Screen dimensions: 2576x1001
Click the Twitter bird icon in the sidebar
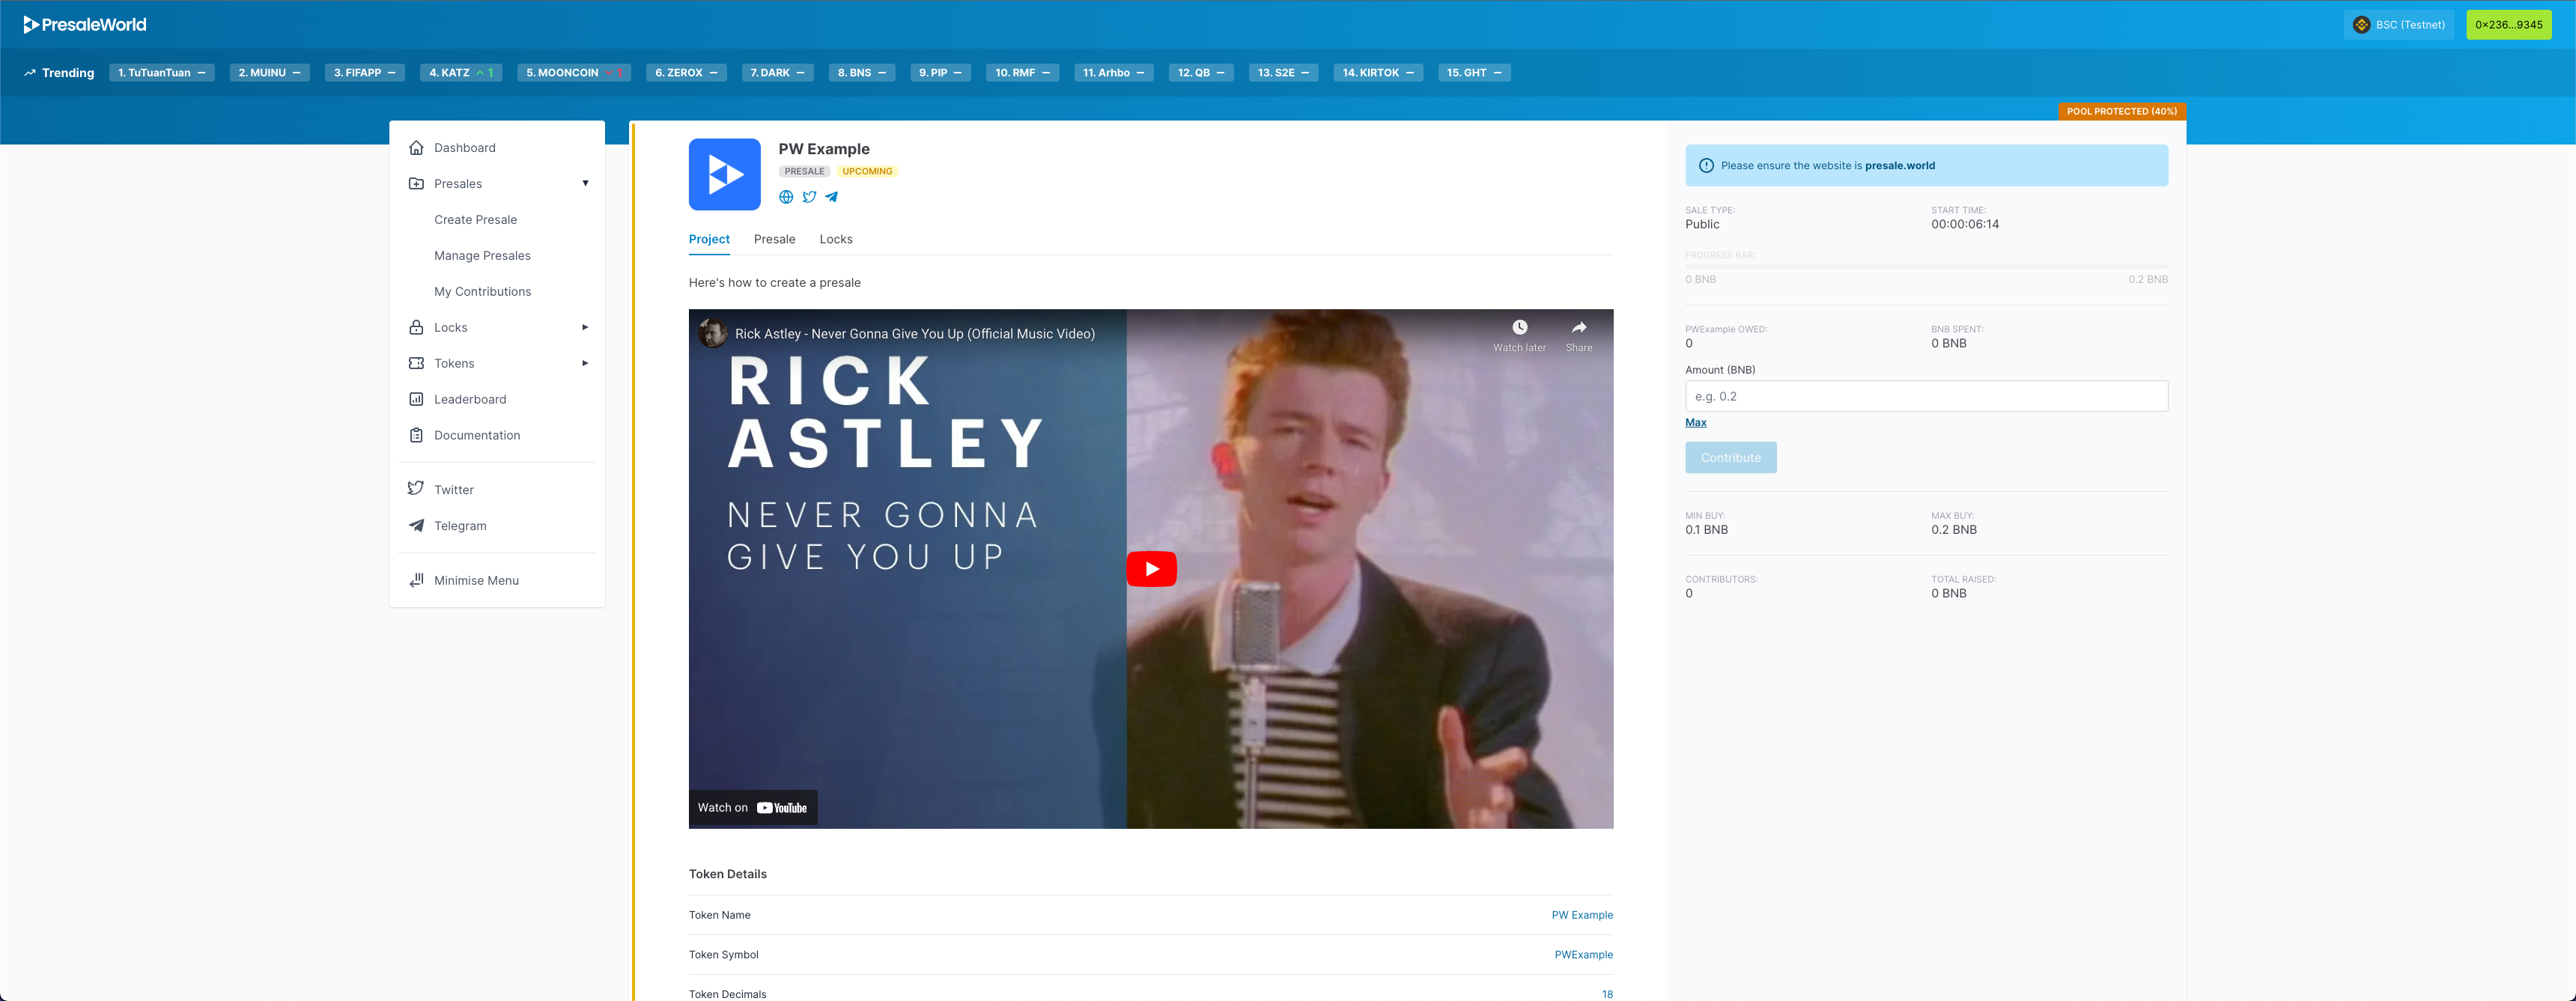point(416,488)
